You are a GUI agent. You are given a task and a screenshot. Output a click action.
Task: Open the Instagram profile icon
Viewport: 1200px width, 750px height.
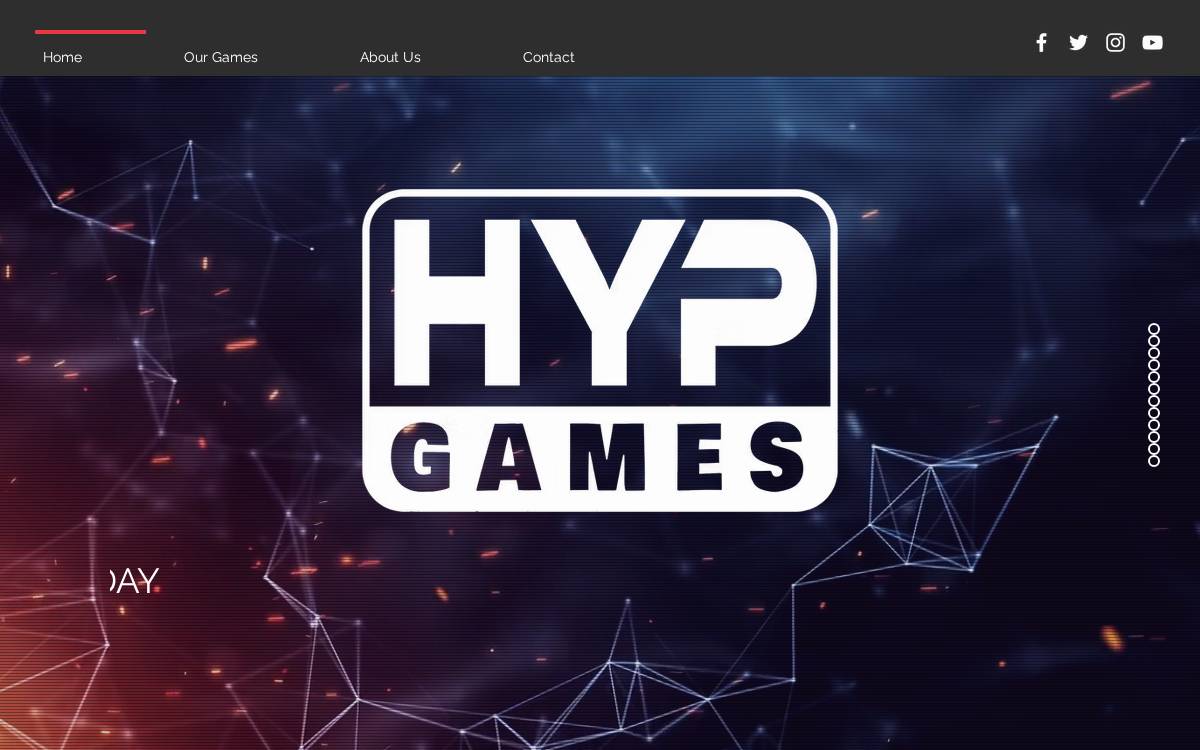tap(1115, 42)
